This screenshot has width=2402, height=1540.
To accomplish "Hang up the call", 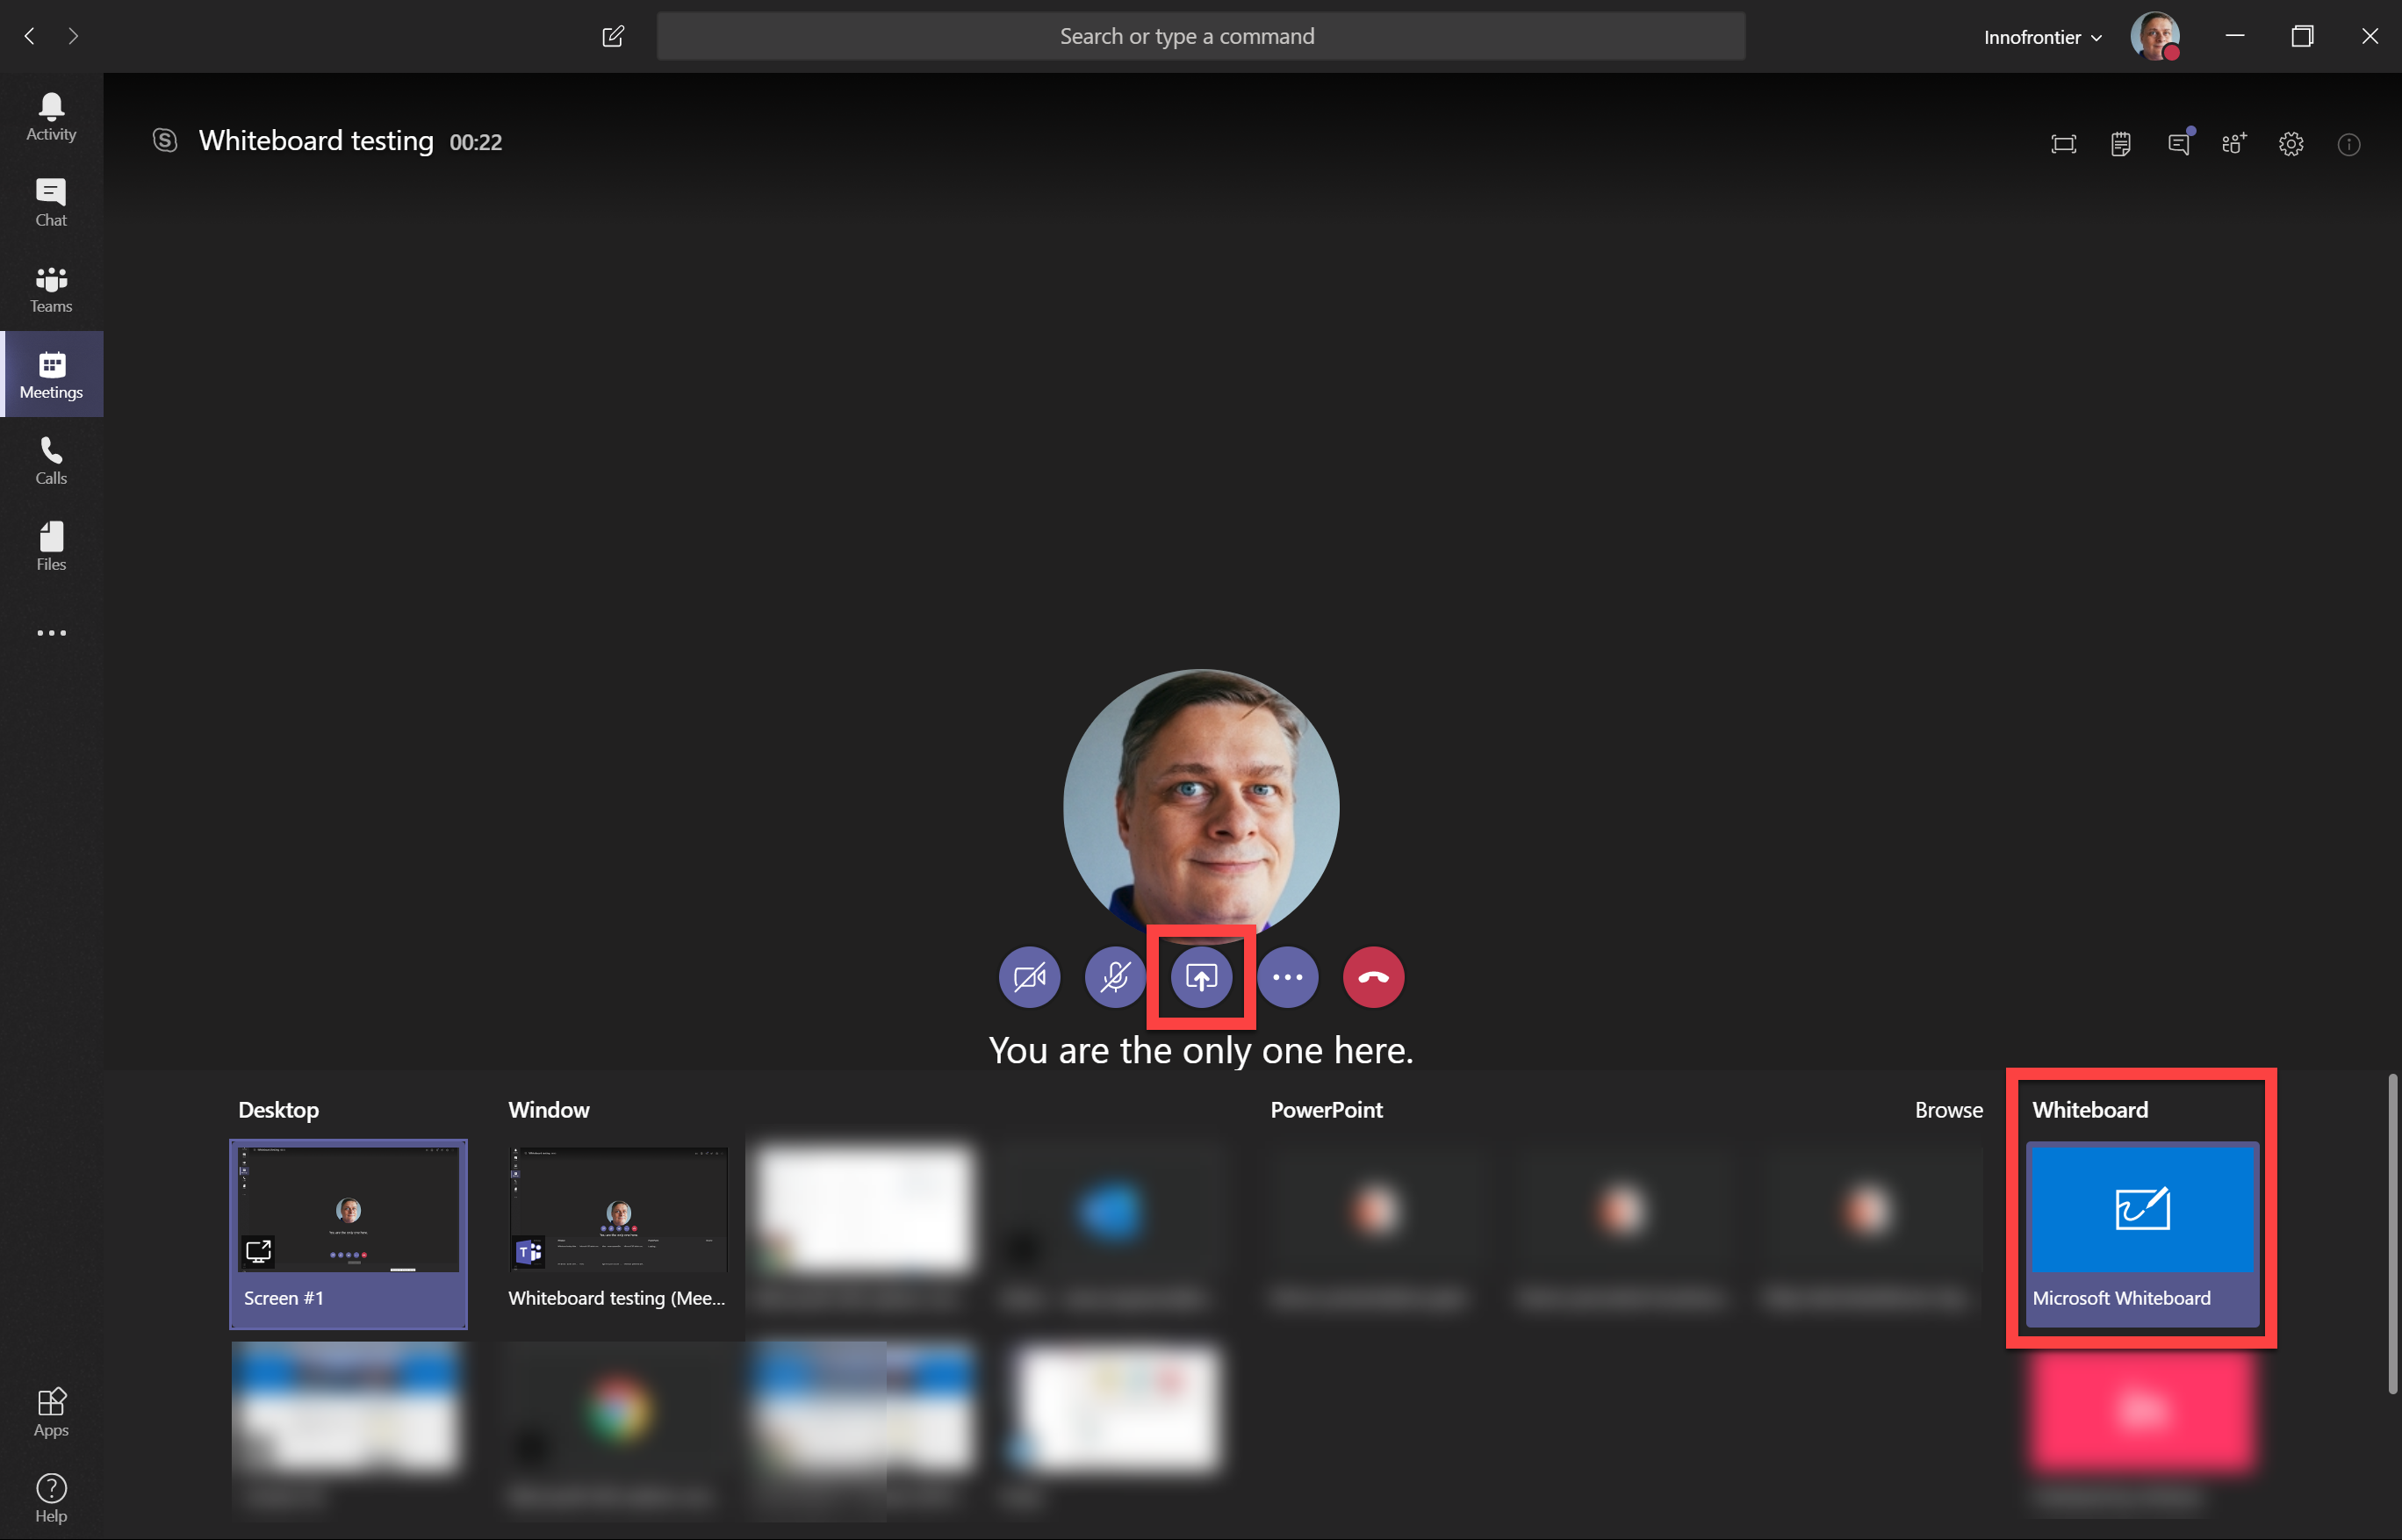I will coord(1373,977).
